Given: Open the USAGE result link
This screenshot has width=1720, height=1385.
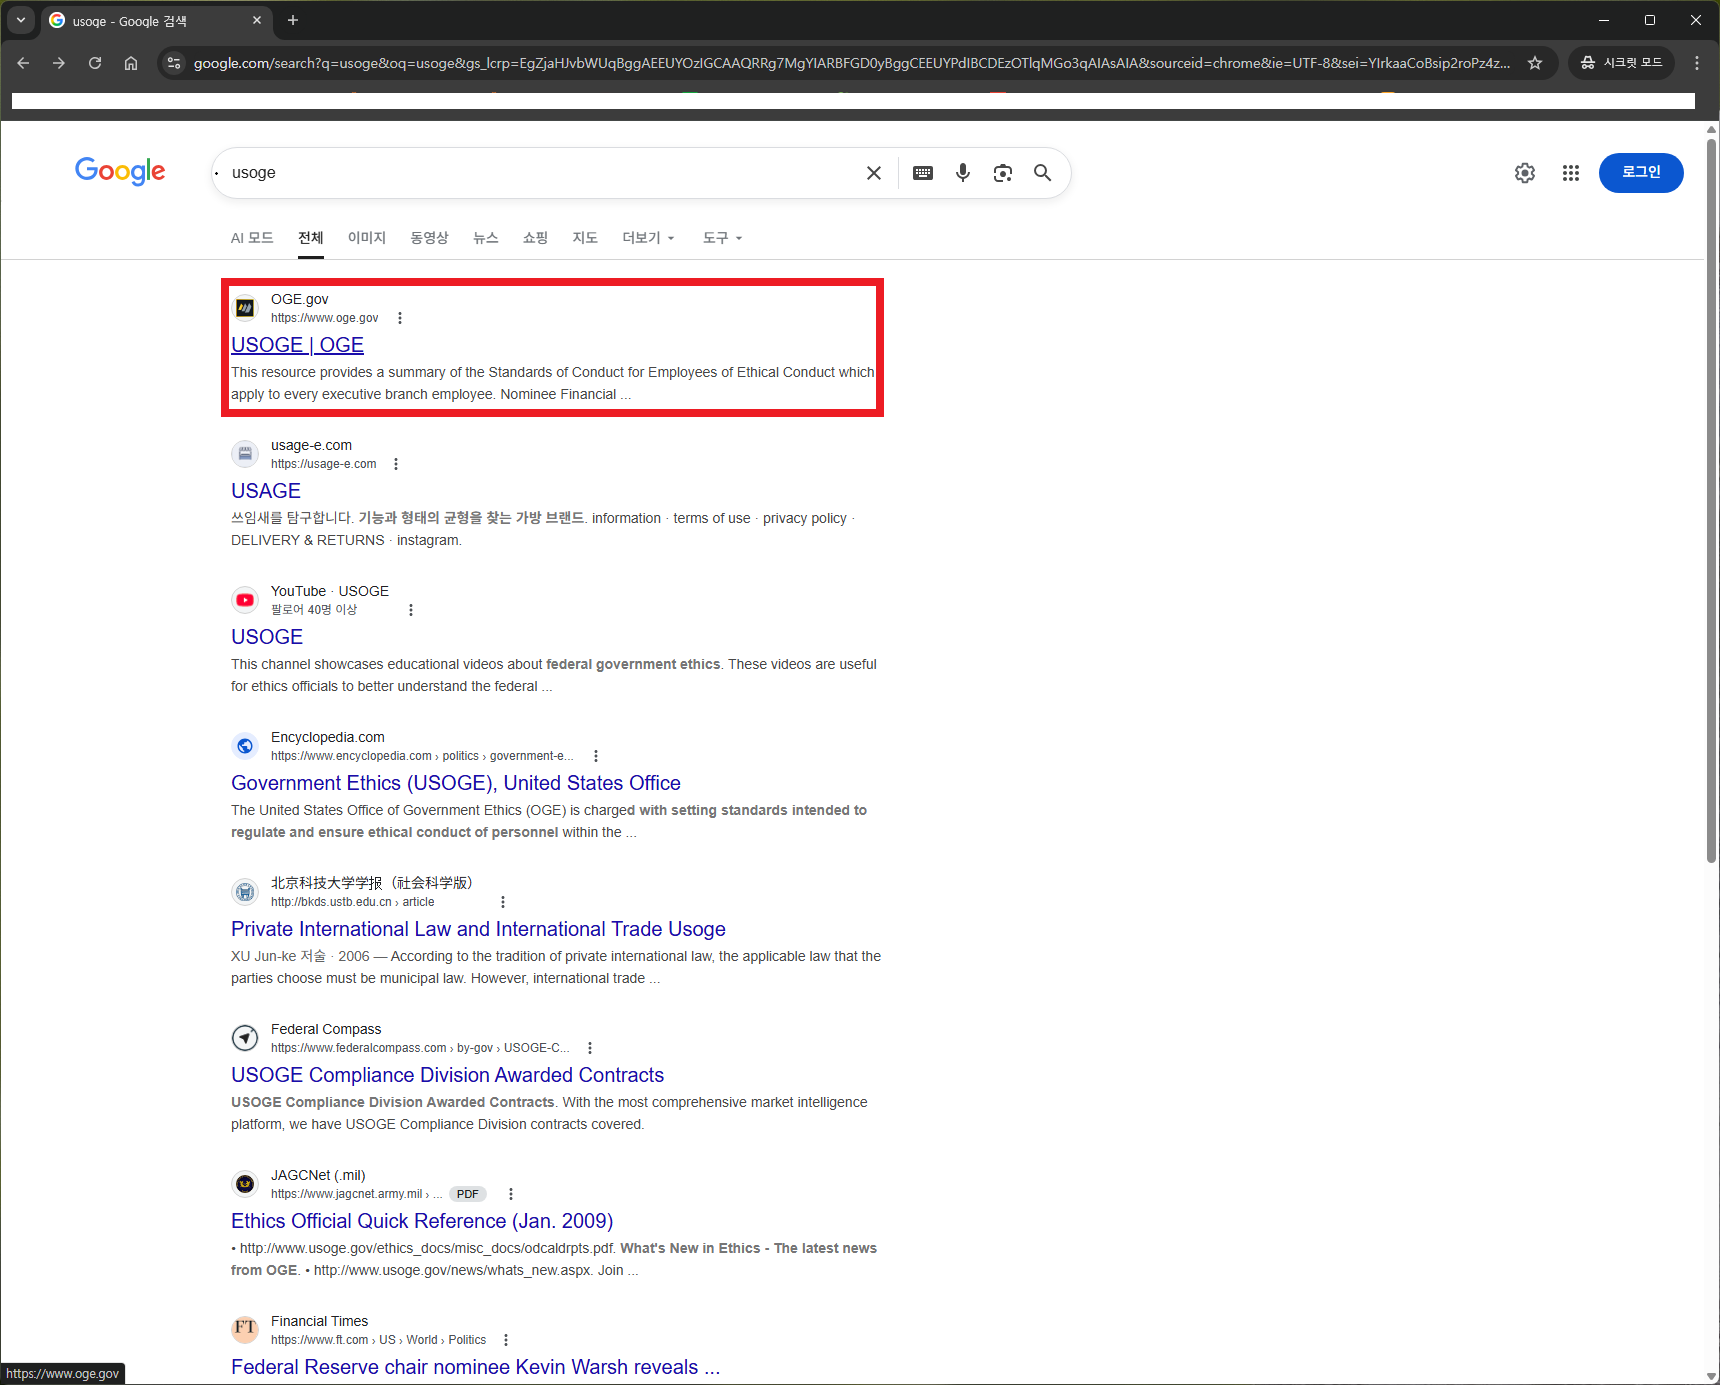Looking at the screenshot, I should pyautogui.click(x=266, y=491).
